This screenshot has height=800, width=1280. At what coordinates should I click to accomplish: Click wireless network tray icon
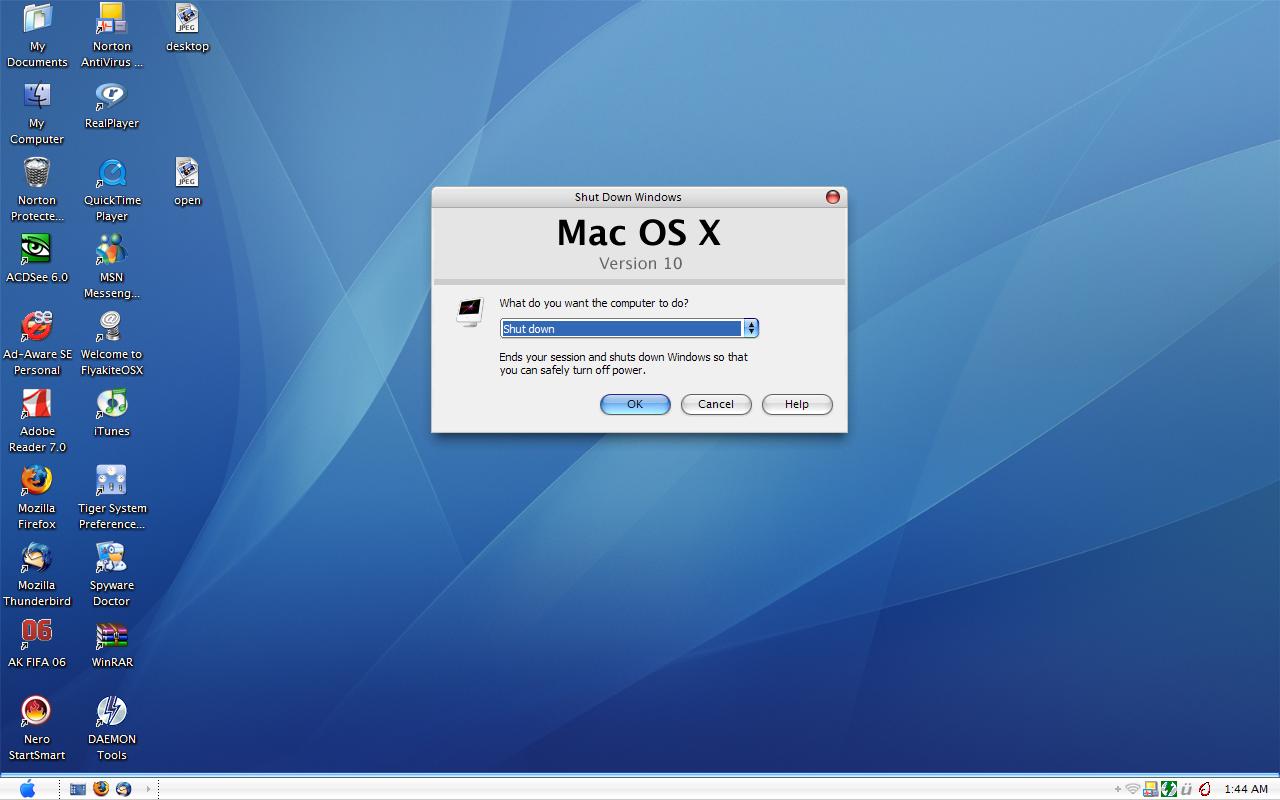point(1133,789)
